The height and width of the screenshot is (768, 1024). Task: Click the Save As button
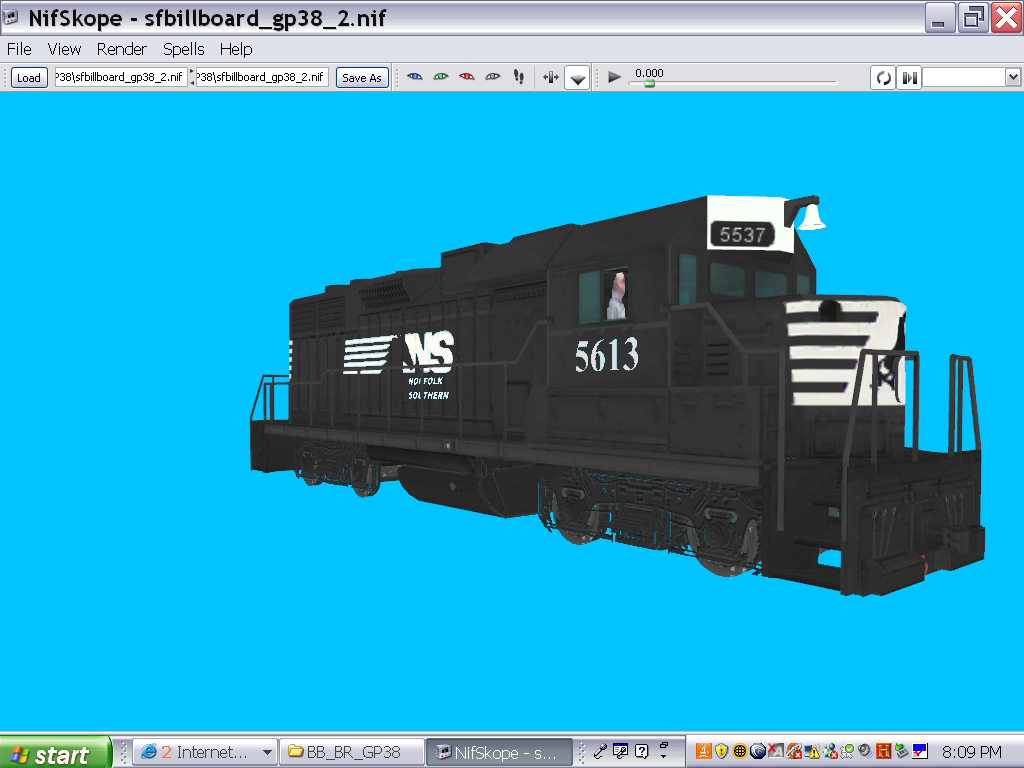[362, 78]
